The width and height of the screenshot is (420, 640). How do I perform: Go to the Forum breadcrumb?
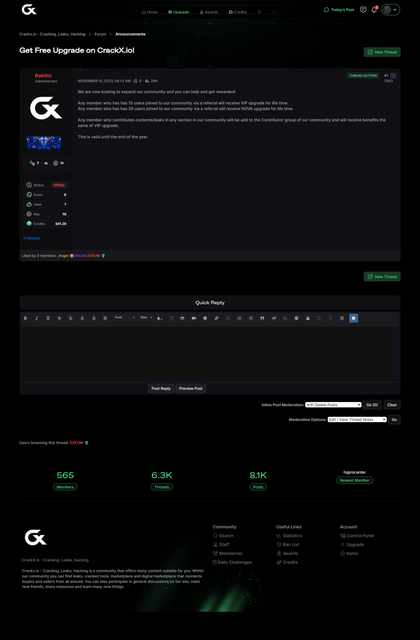click(x=100, y=34)
